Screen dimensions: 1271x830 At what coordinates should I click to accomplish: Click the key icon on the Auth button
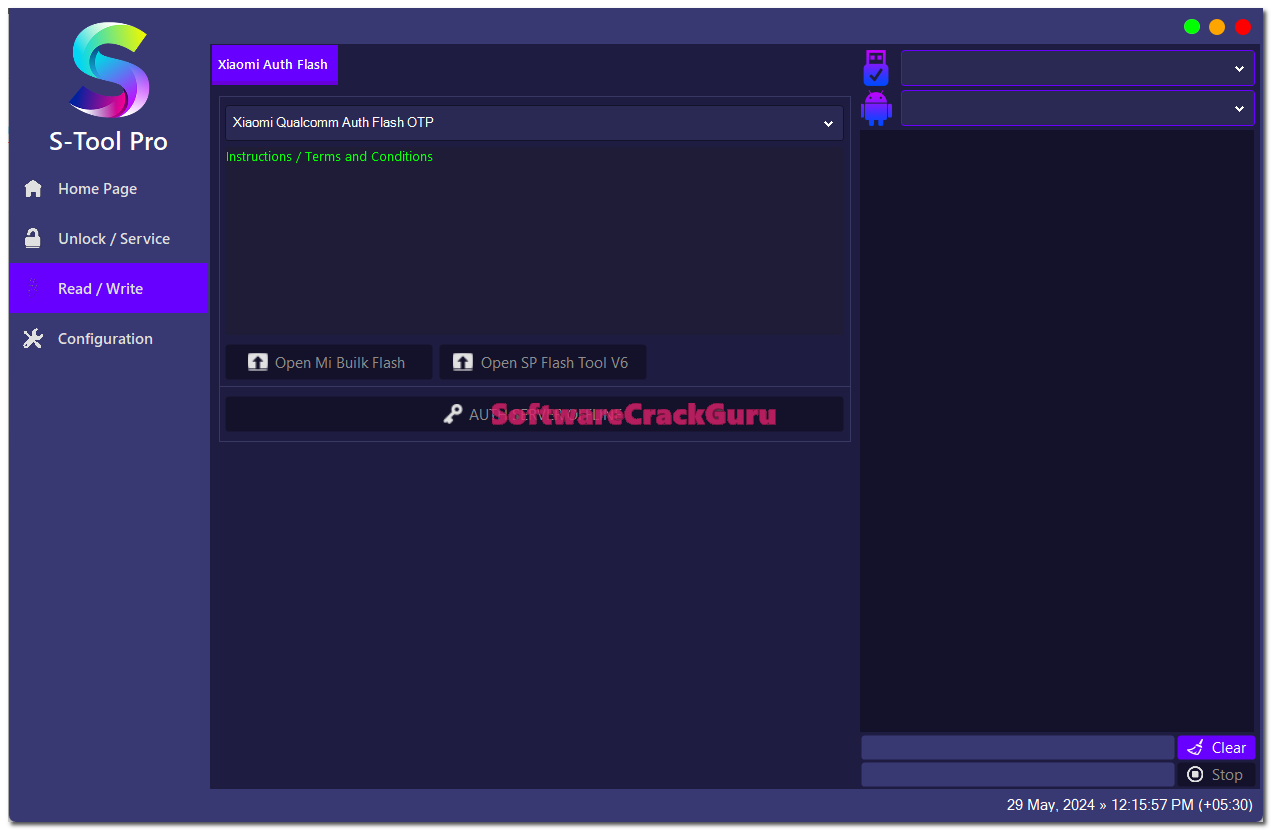coord(453,414)
